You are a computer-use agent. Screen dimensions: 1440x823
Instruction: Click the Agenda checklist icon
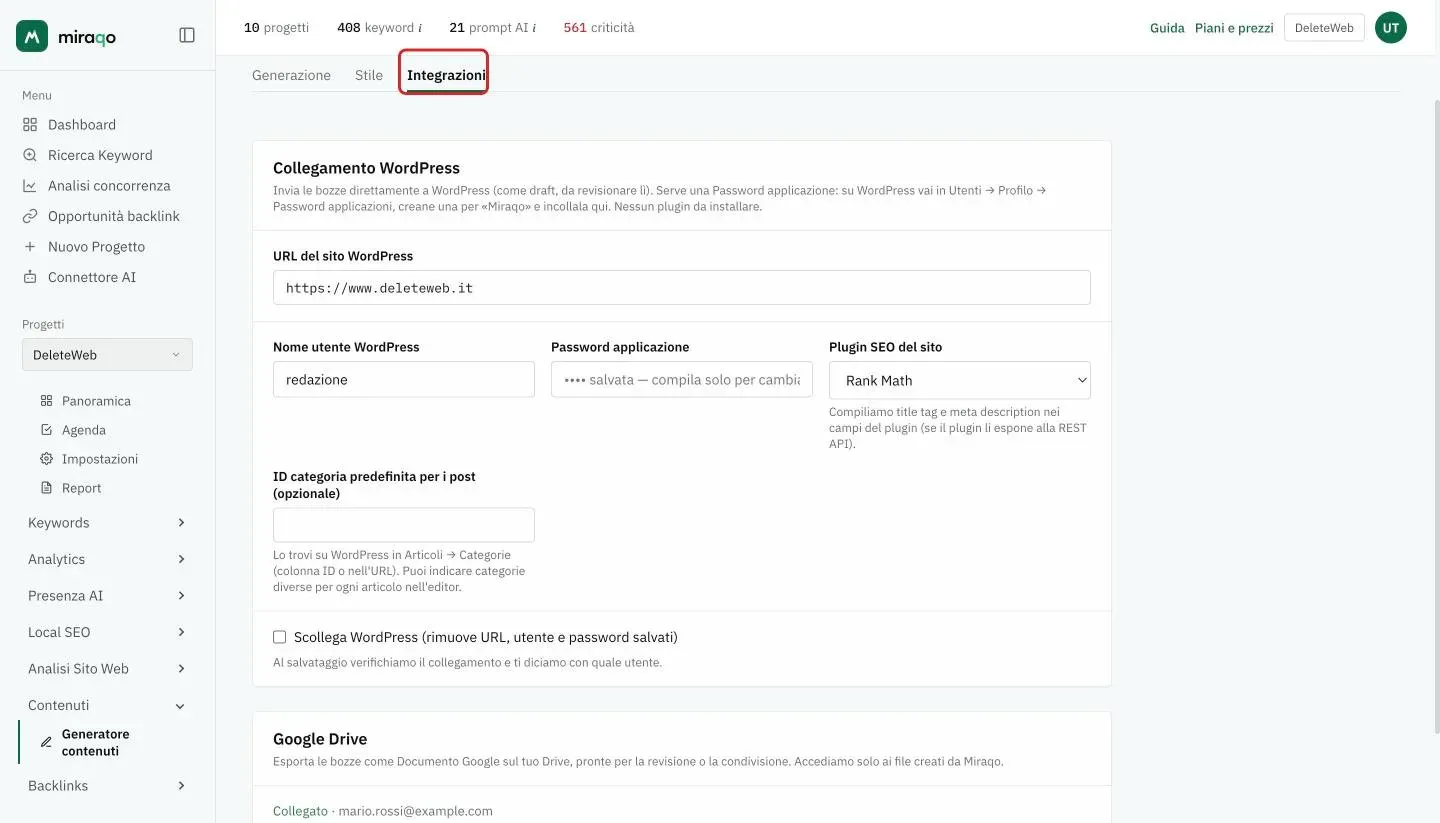click(x=46, y=430)
